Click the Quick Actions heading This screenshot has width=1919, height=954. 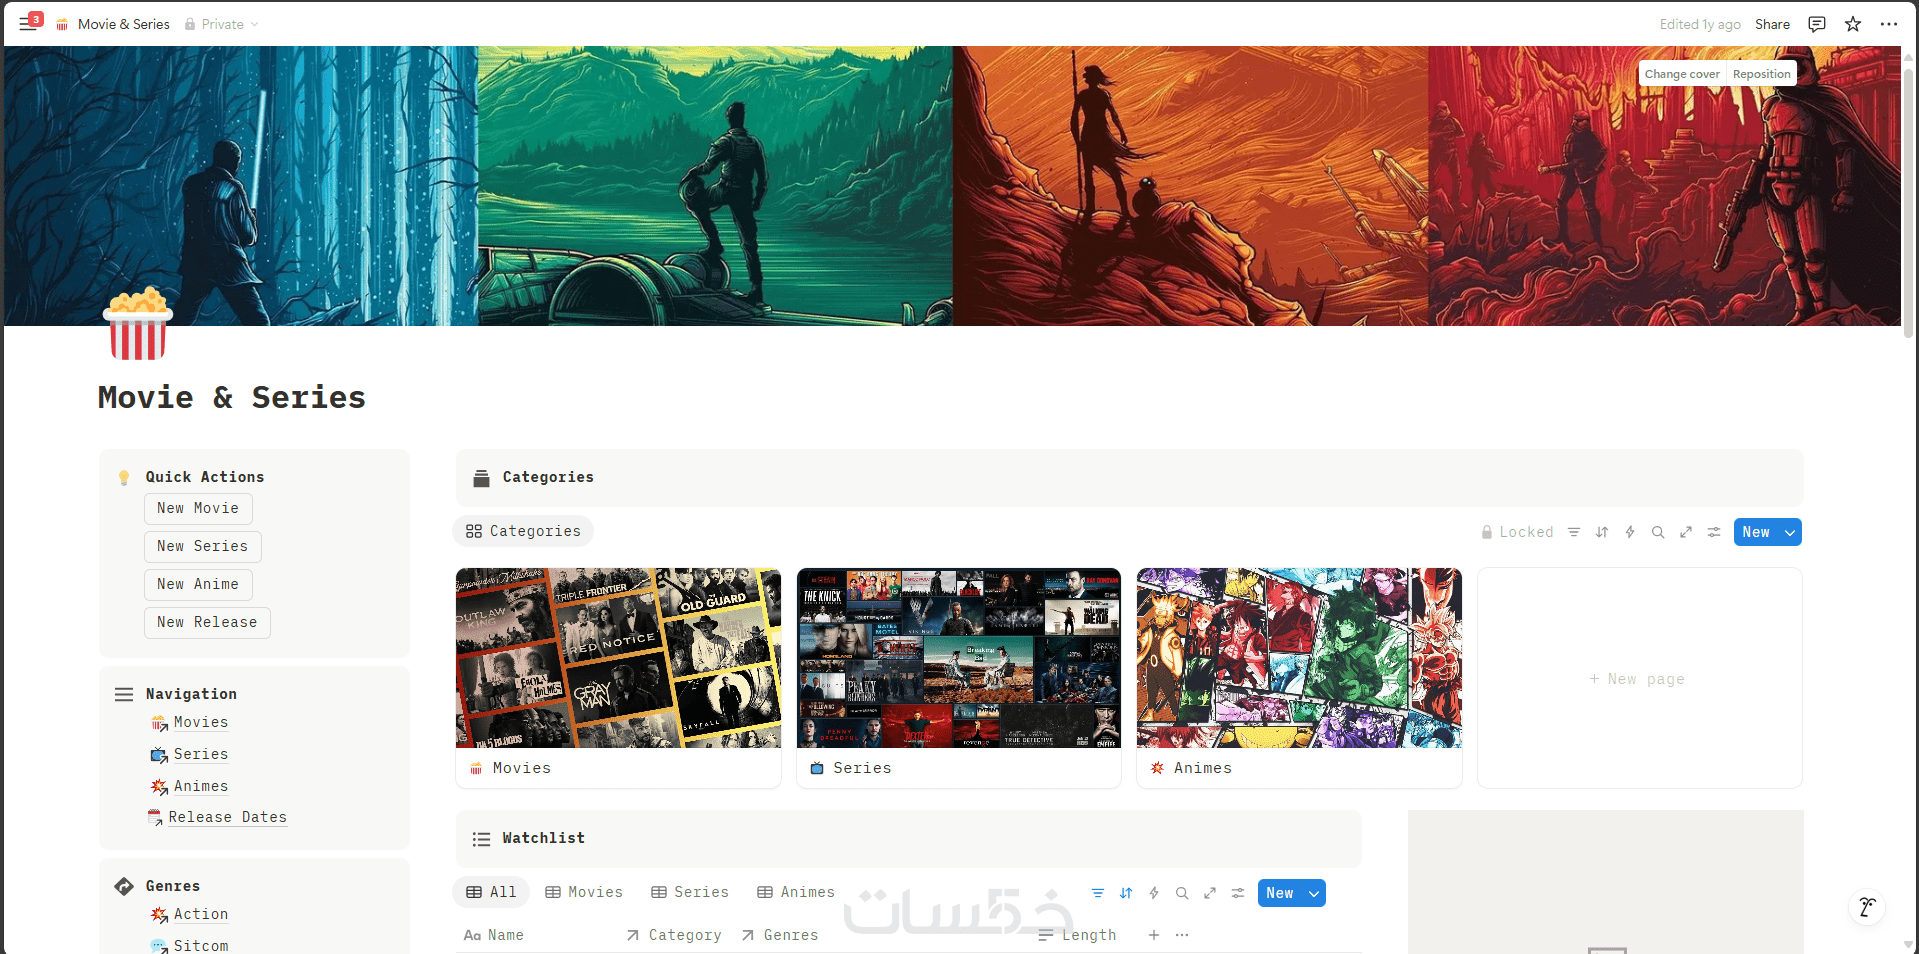(205, 477)
